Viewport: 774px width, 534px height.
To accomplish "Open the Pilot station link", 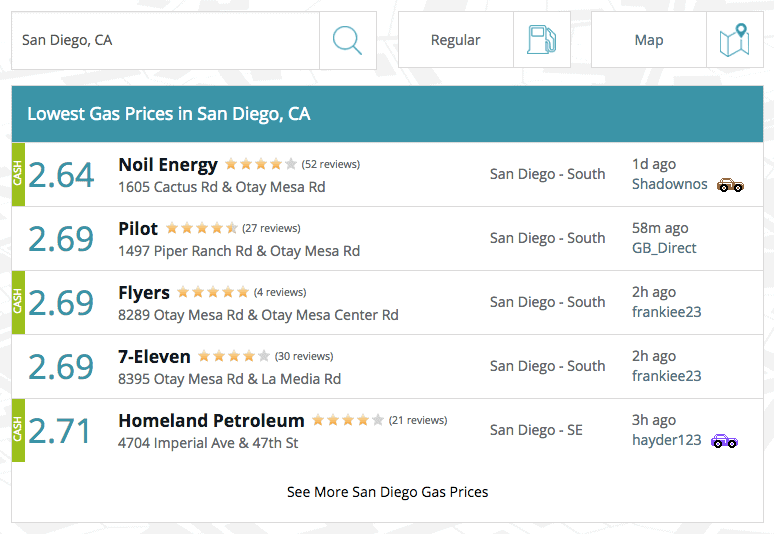I will [x=138, y=229].
